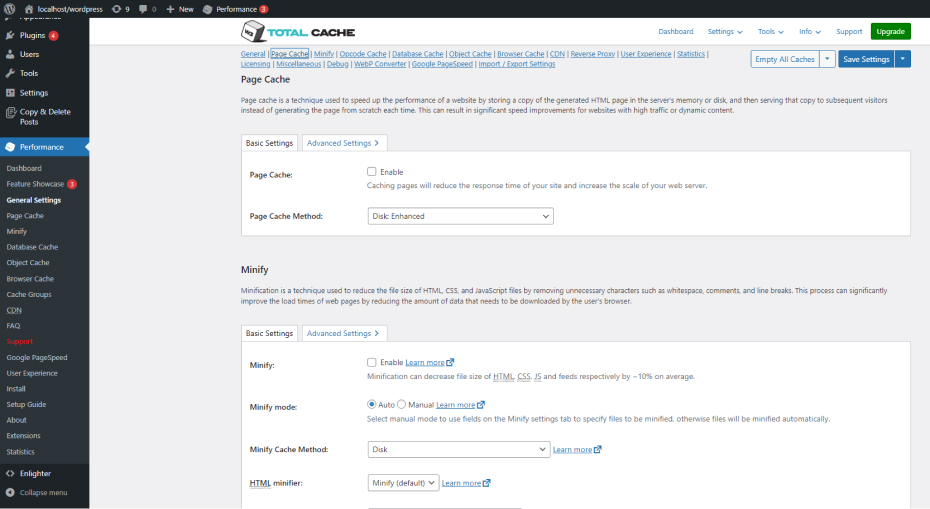
Task: Click the W3 Total Cache logo
Action: pos(298,31)
